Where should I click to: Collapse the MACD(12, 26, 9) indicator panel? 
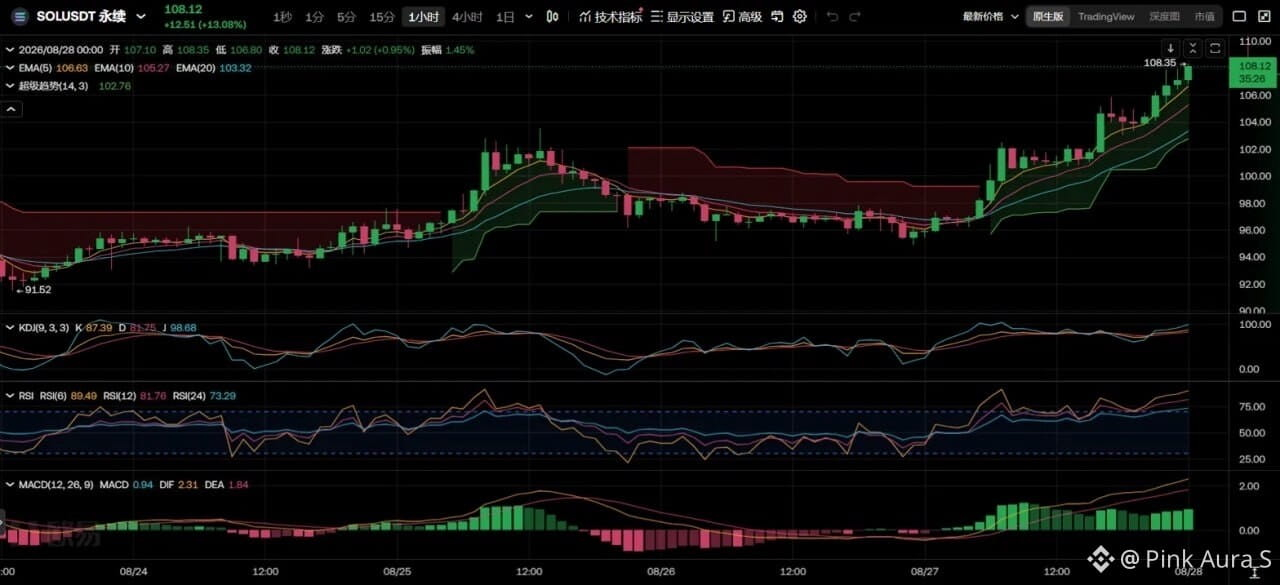click(9, 484)
